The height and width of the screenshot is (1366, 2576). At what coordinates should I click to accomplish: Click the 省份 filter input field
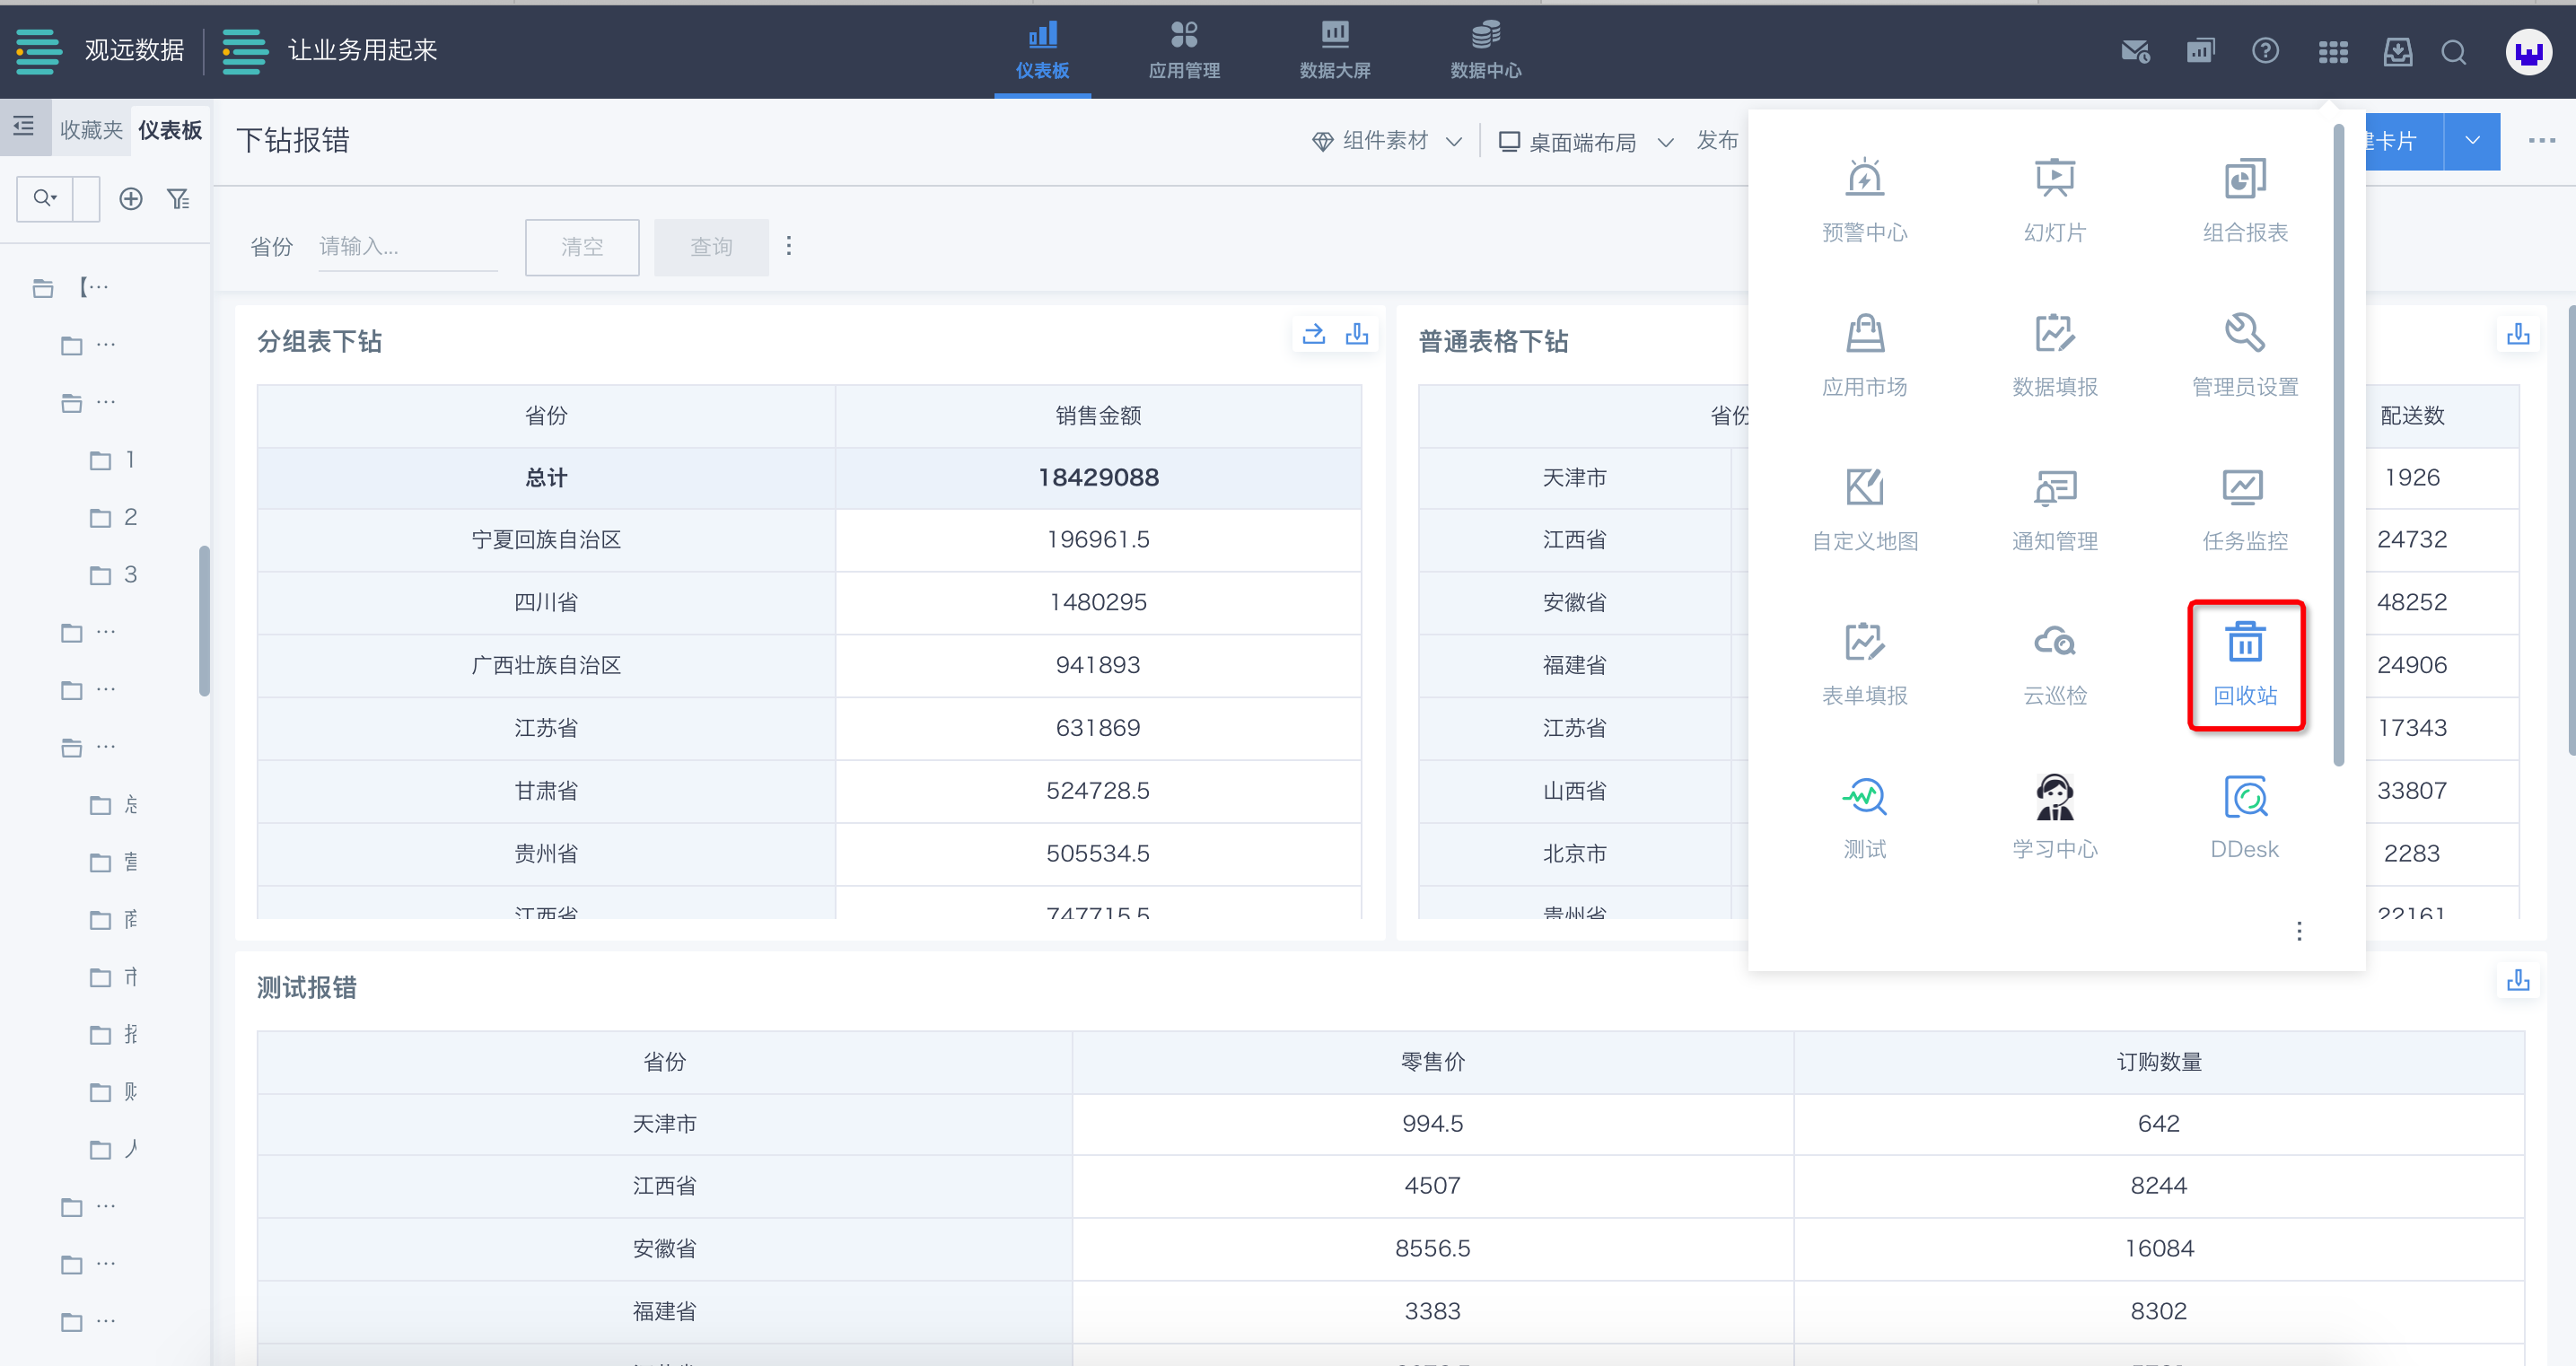pyautogui.click(x=407, y=247)
